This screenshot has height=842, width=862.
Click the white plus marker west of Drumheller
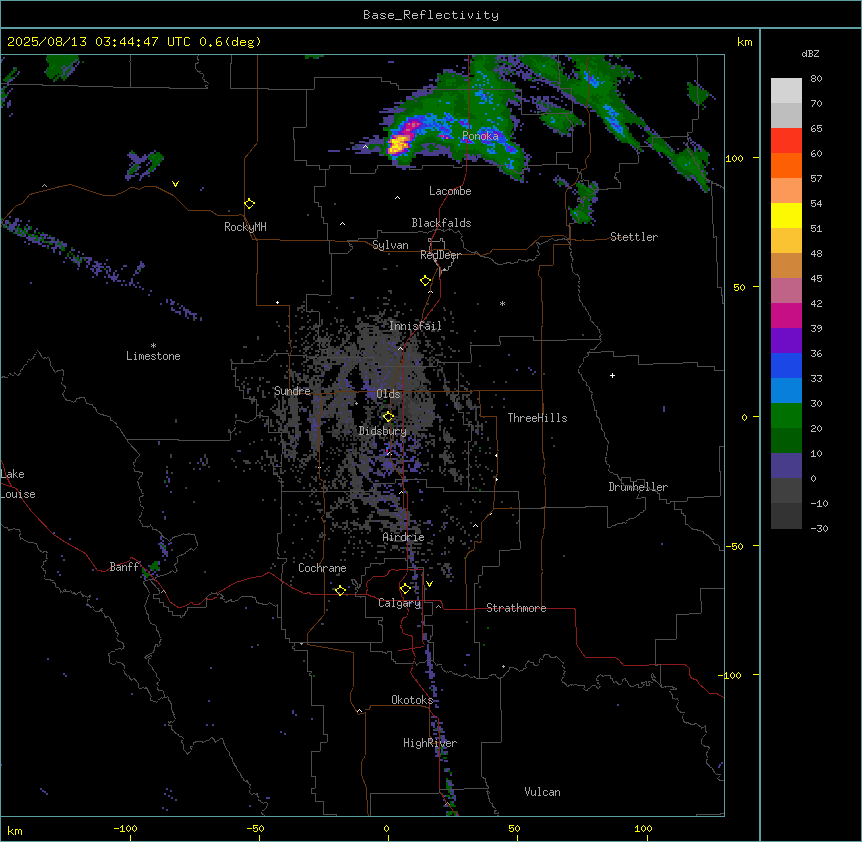click(x=612, y=375)
